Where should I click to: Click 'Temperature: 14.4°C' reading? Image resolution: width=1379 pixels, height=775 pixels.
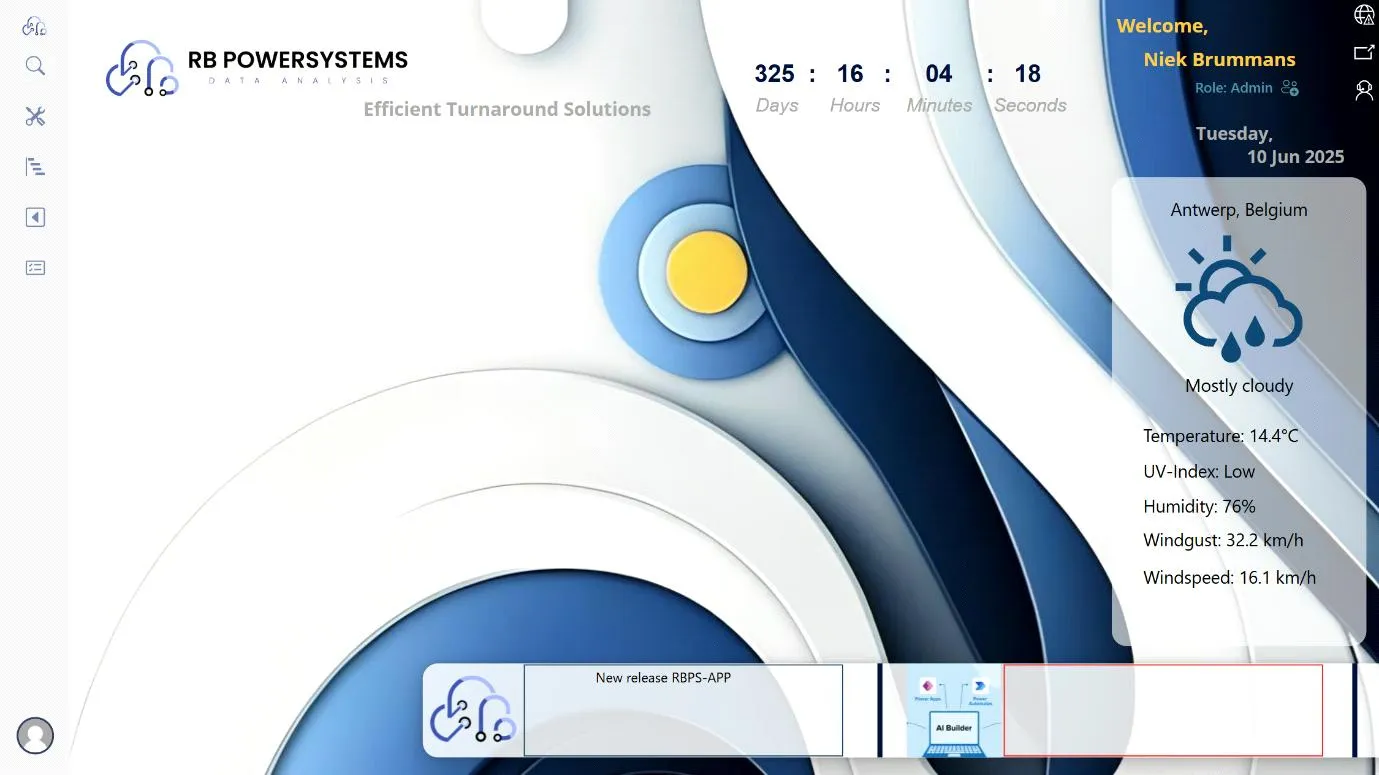[1221, 436]
